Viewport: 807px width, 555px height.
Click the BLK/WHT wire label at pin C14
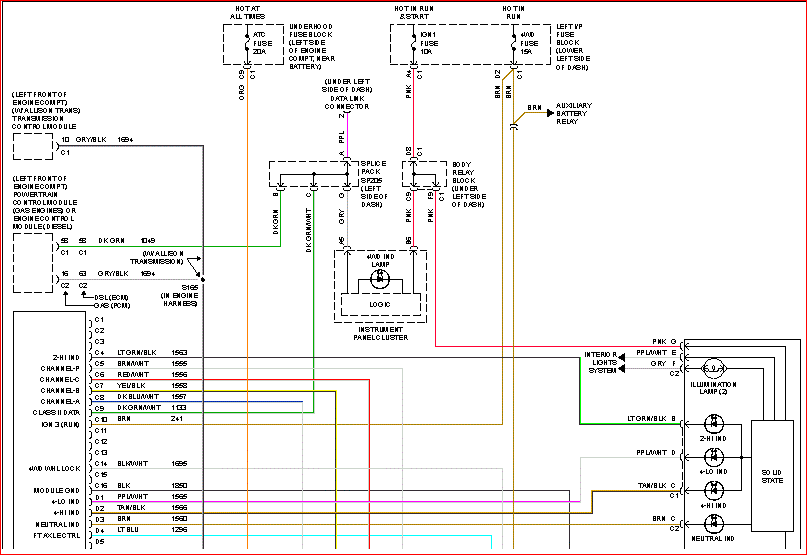pos(132,464)
